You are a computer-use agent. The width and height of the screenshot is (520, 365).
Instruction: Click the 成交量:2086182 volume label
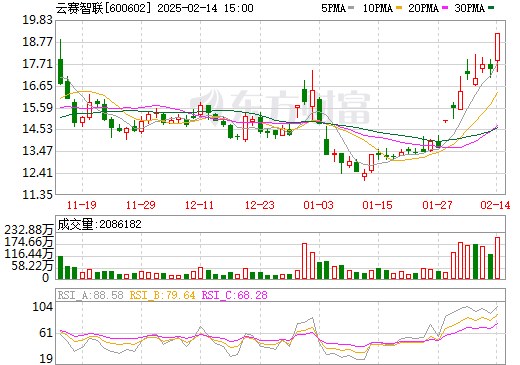coord(99,224)
